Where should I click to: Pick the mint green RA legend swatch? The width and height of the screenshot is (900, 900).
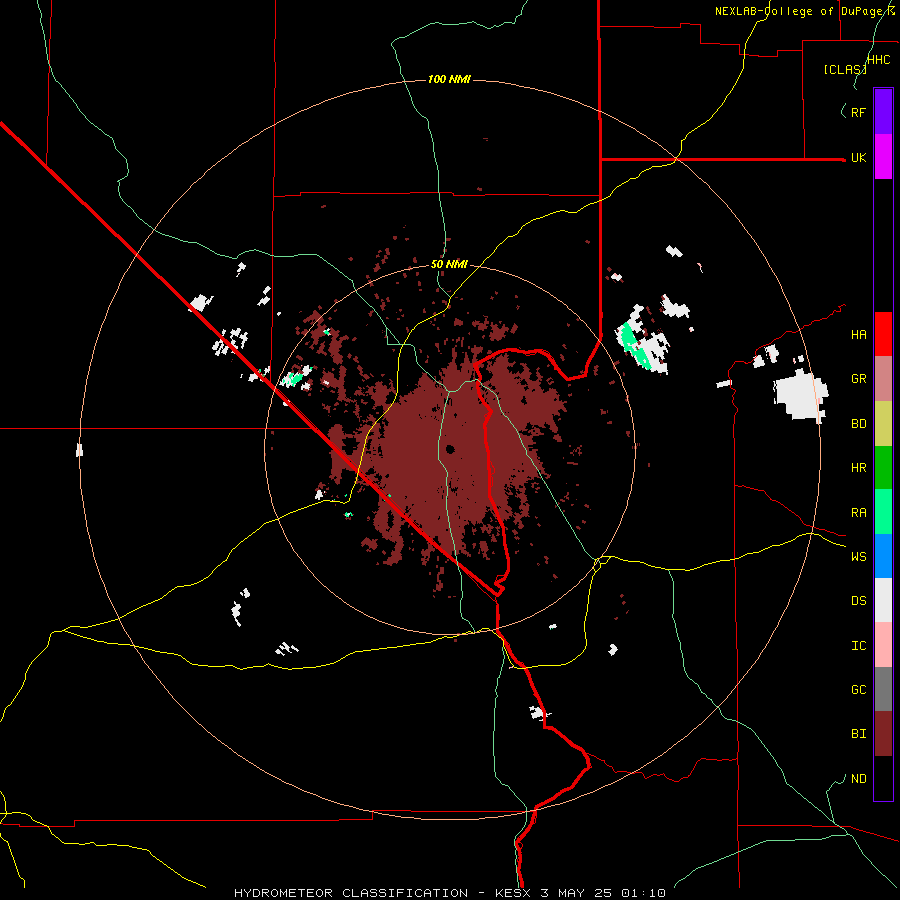pos(883,512)
